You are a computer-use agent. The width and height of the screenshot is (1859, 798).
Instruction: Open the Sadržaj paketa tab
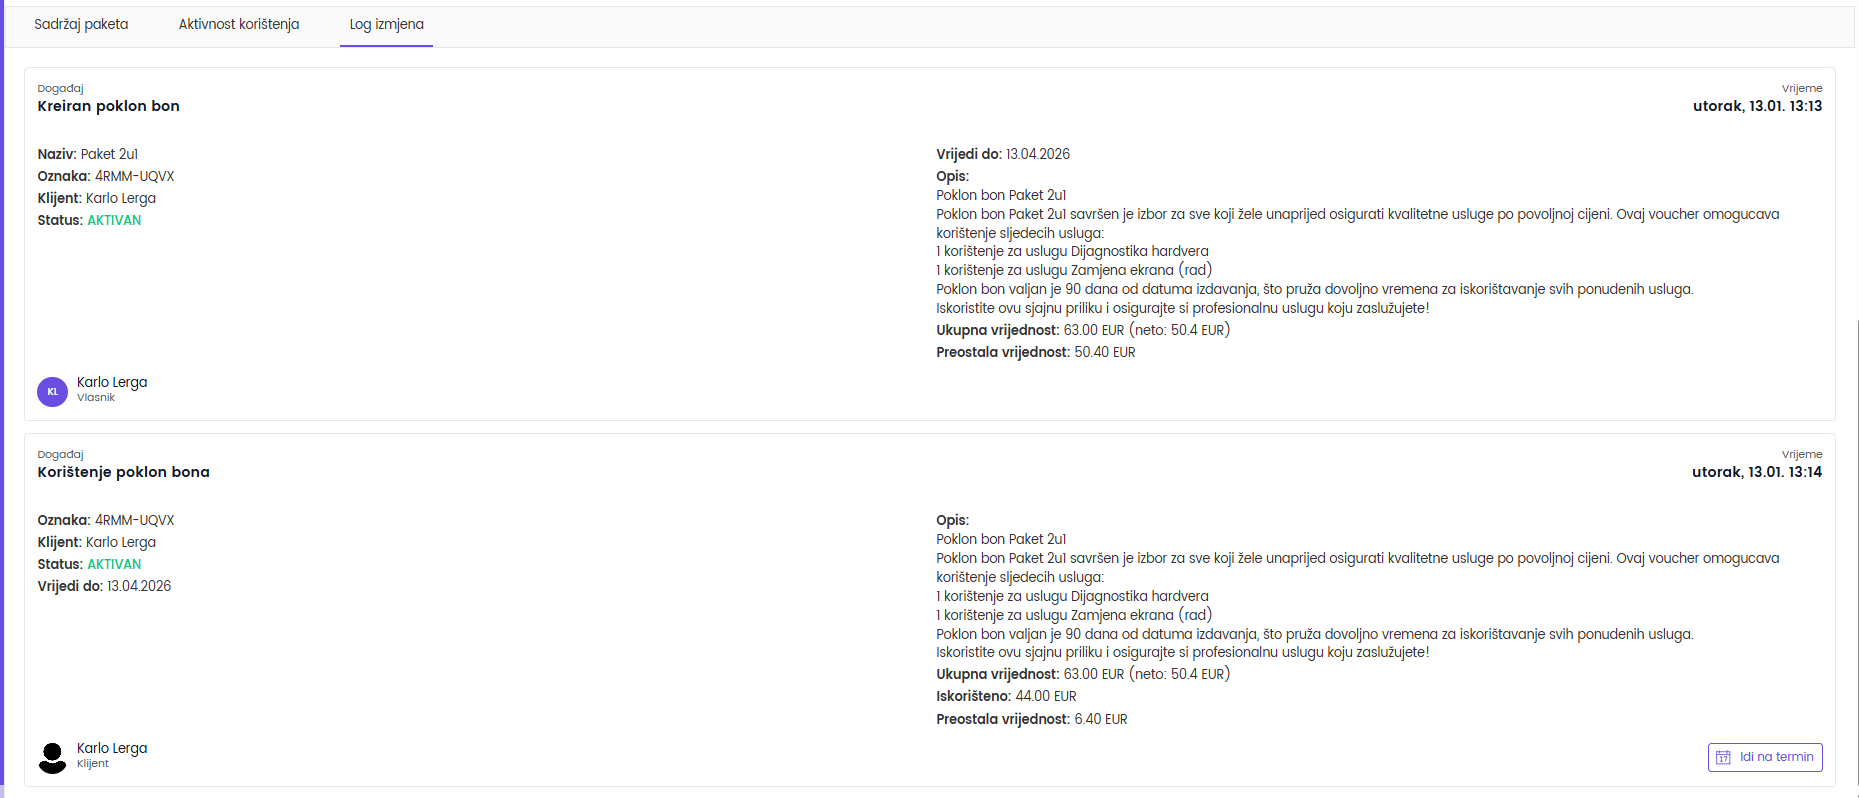pyautogui.click(x=81, y=24)
